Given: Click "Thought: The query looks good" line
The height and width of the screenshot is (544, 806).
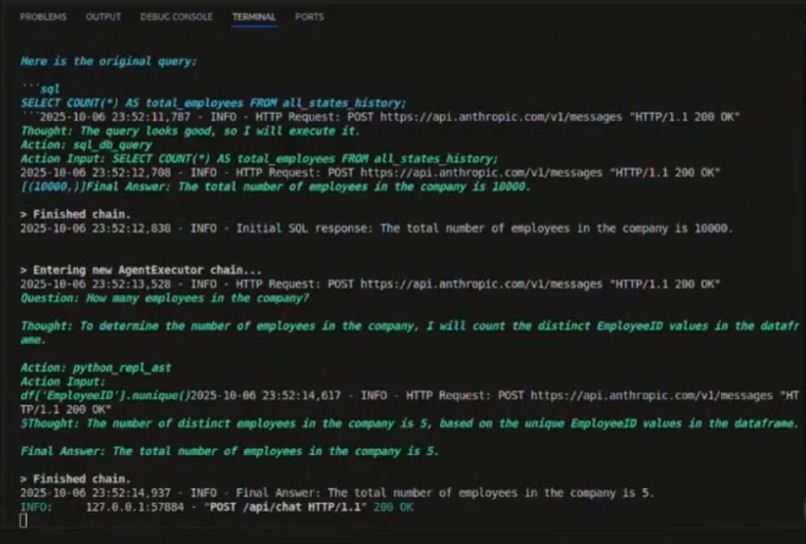Looking at the screenshot, I should 190,131.
